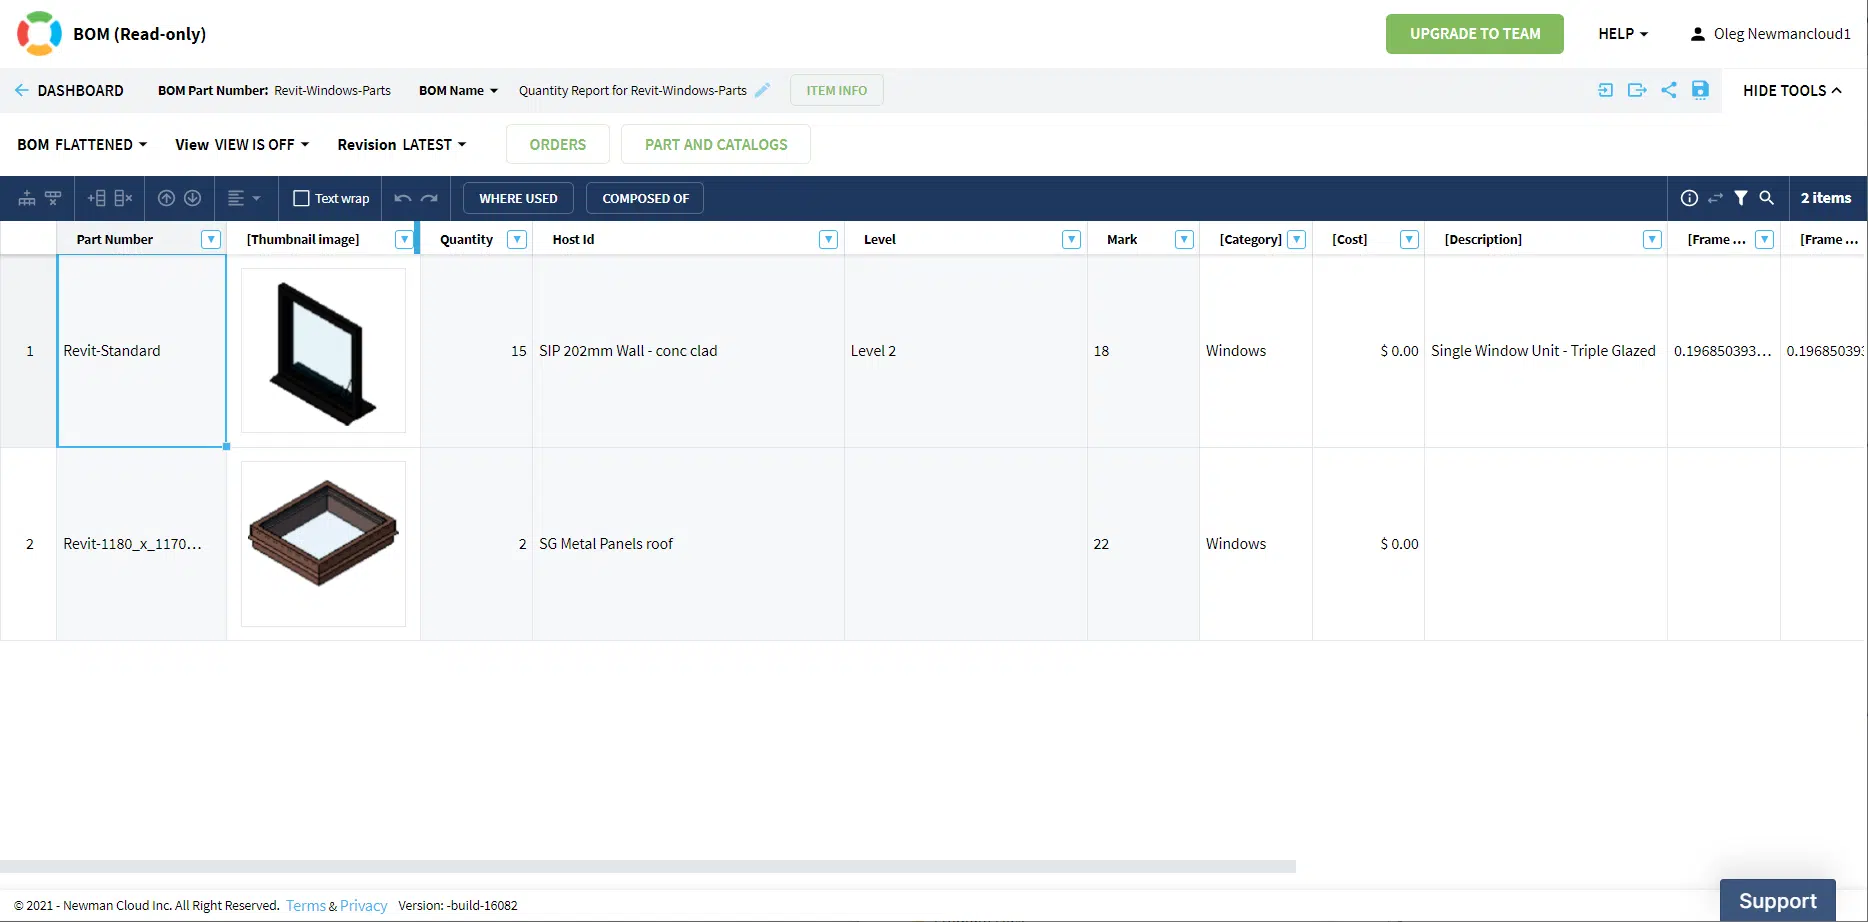Image resolution: width=1868 pixels, height=922 pixels.
Task: Open the Cost column filter
Action: click(1409, 239)
